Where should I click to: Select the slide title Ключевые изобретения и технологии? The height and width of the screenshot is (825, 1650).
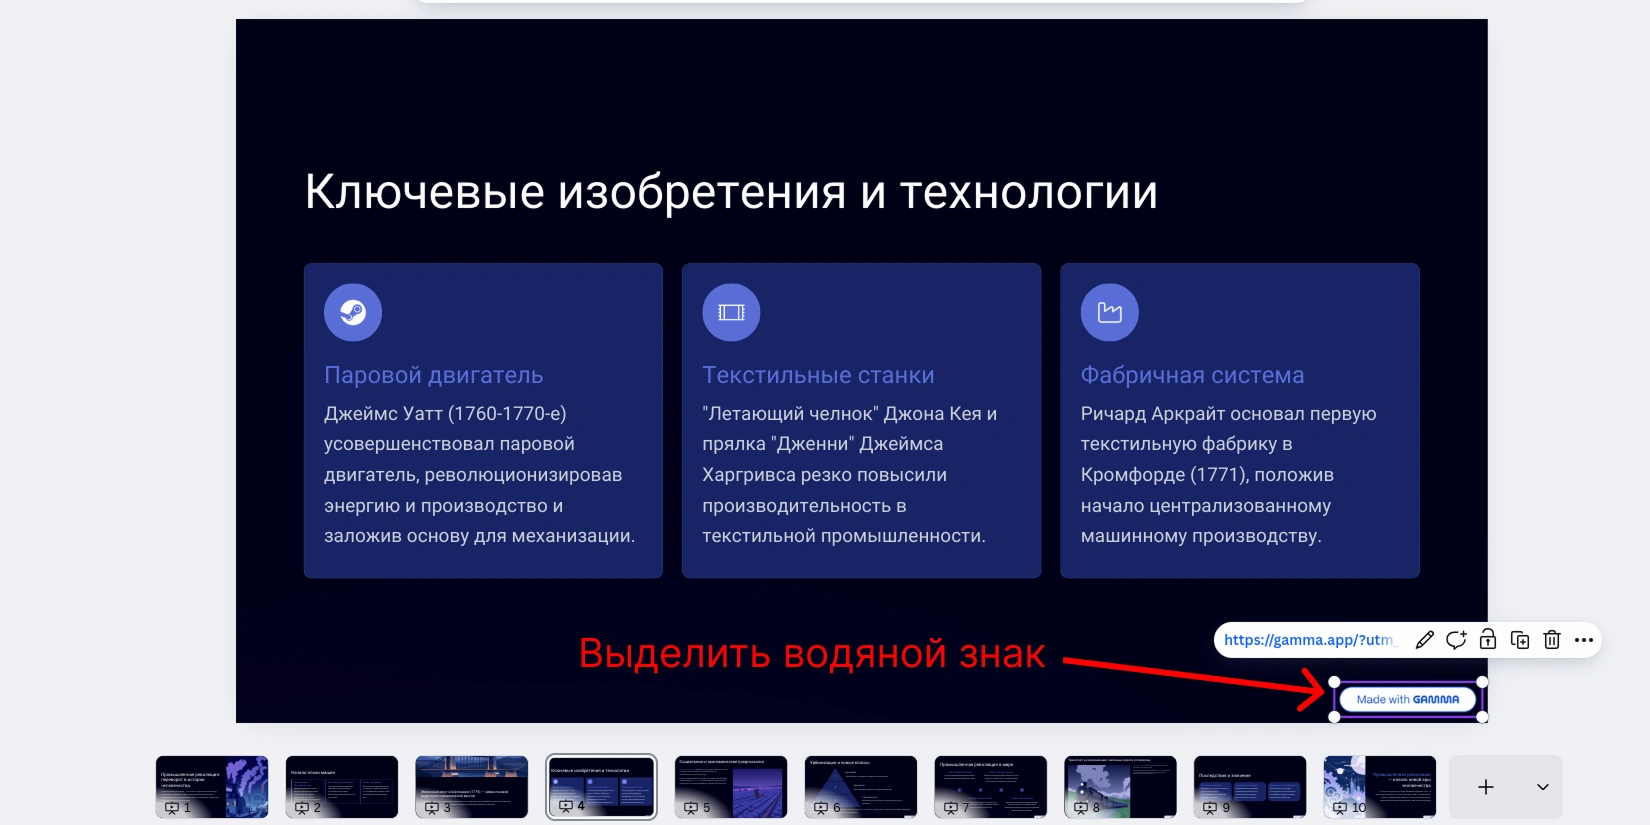click(731, 191)
